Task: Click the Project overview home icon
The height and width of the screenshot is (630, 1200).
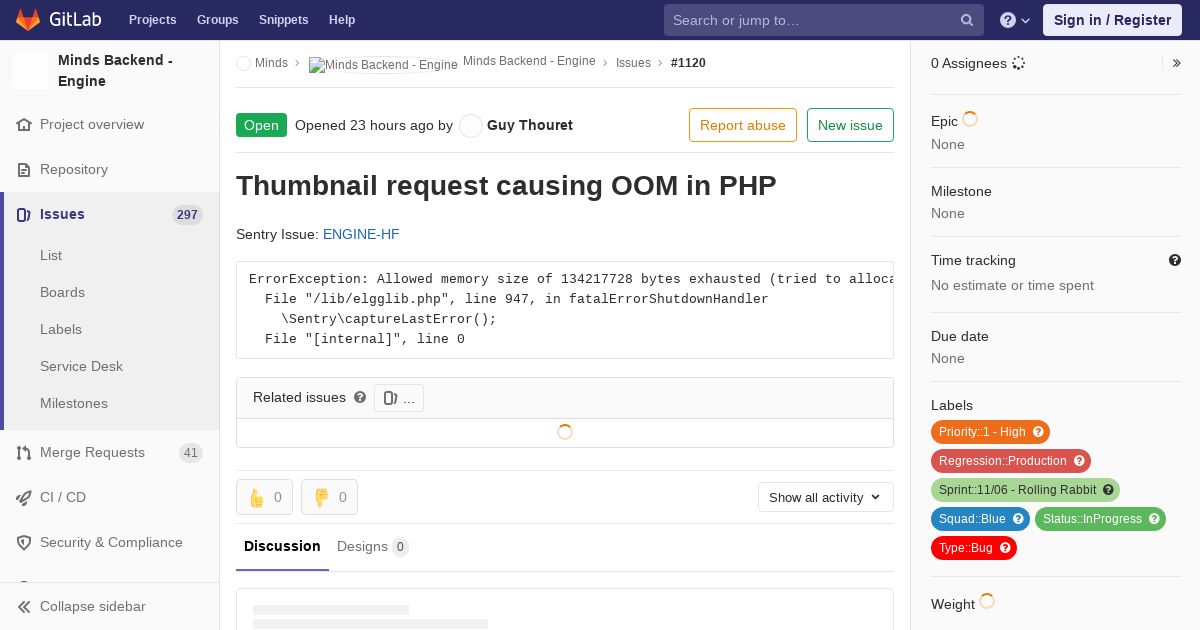Action: pos(24,125)
